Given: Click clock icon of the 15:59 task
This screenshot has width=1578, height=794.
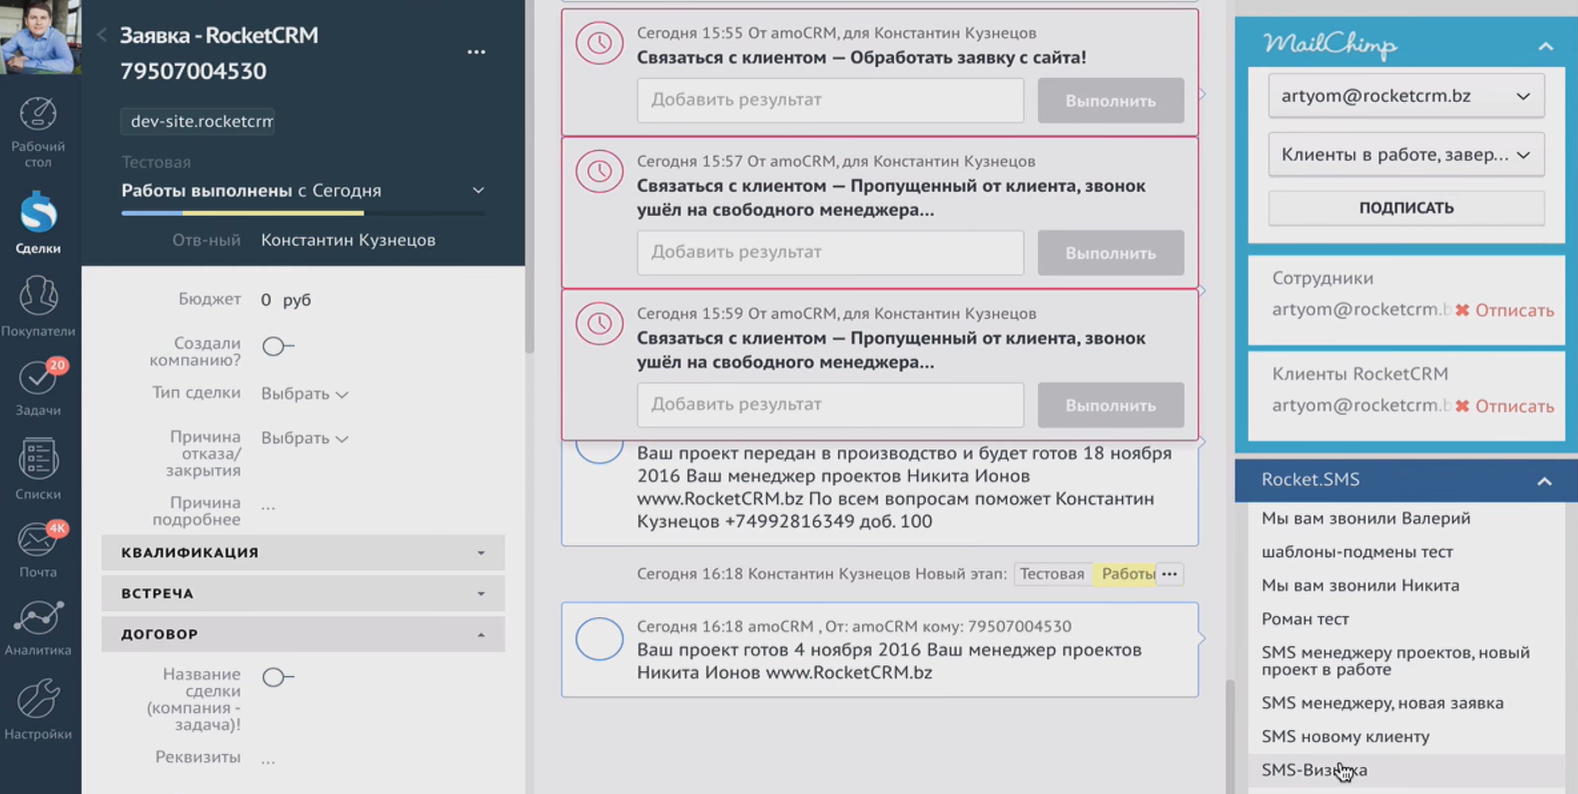Looking at the screenshot, I should tap(599, 323).
